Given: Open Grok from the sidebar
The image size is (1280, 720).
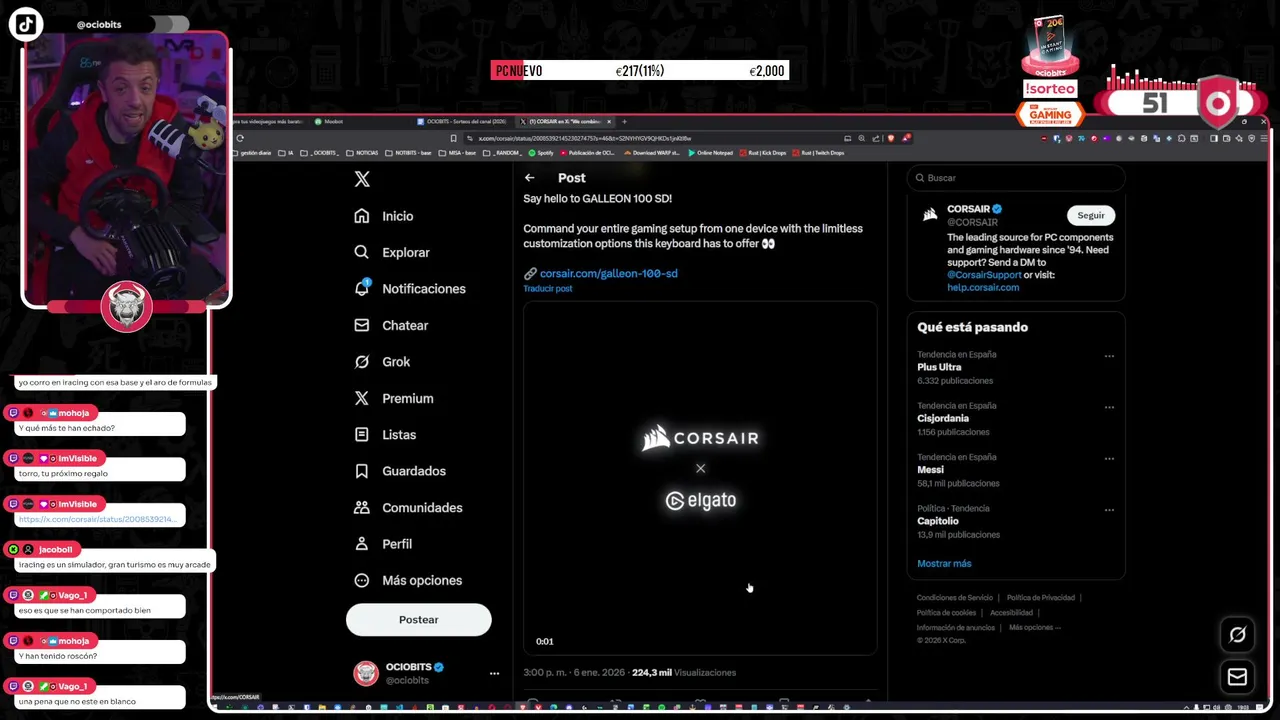Looking at the screenshot, I should (382, 361).
